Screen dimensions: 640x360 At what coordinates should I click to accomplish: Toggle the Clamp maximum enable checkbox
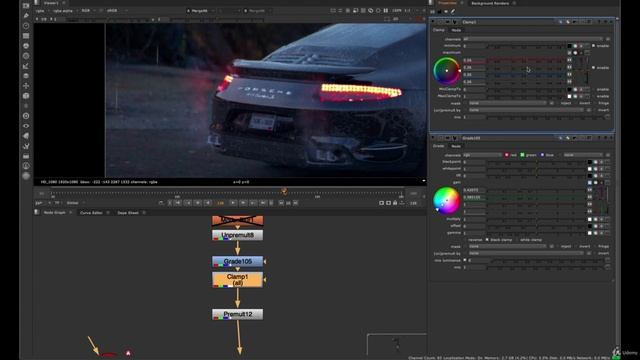[x=593, y=67]
